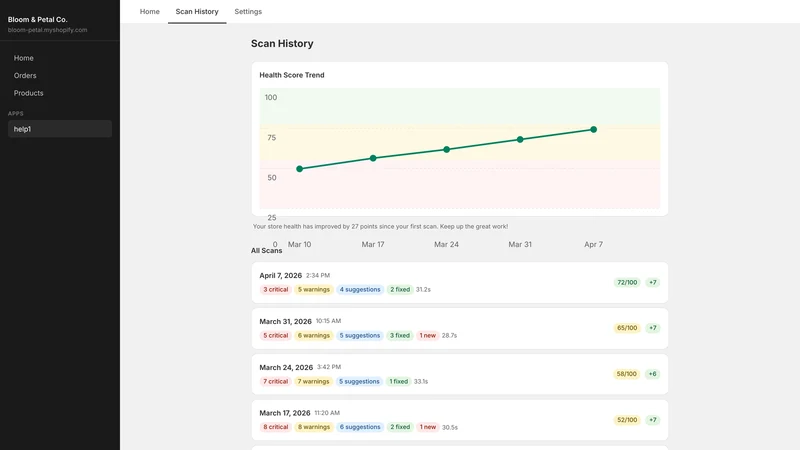
Task: Click the Mar 10 axis label
Action: tap(299, 244)
